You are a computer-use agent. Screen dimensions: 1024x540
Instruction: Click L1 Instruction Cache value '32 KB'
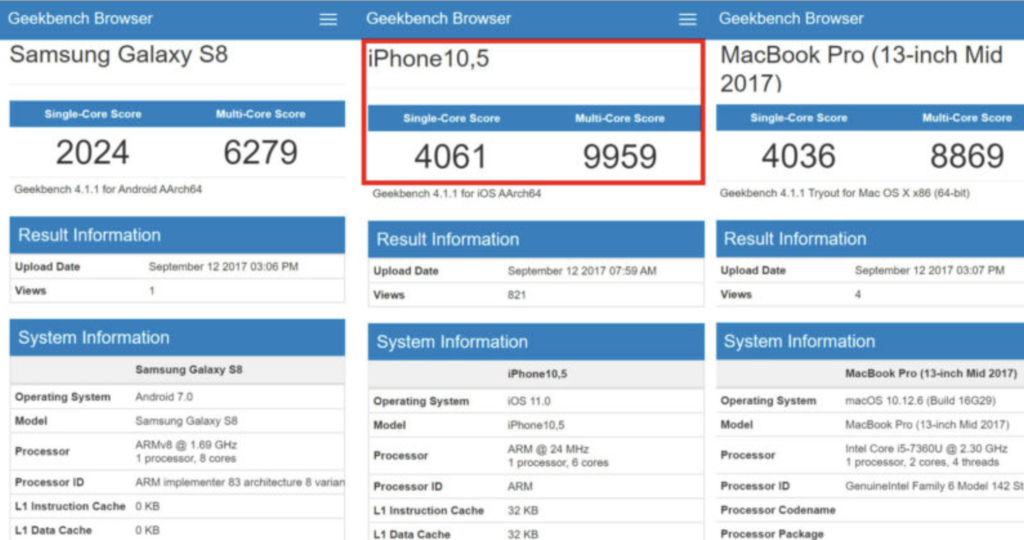522,511
